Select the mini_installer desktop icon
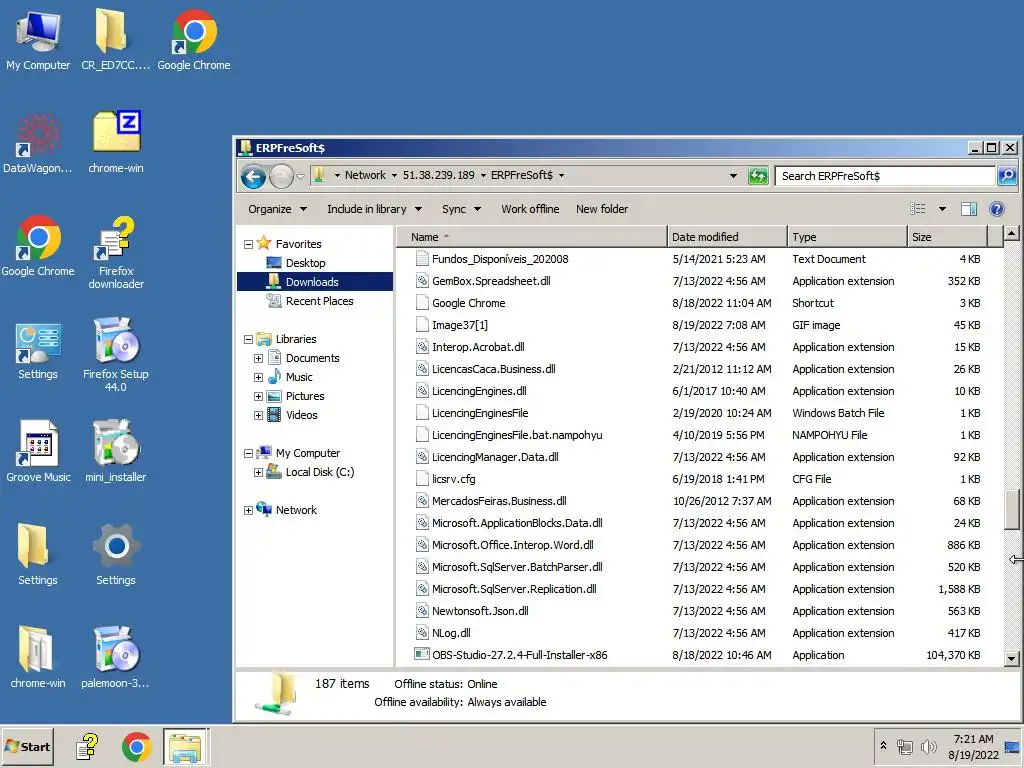1024x768 pixels. tap(116, 451)
